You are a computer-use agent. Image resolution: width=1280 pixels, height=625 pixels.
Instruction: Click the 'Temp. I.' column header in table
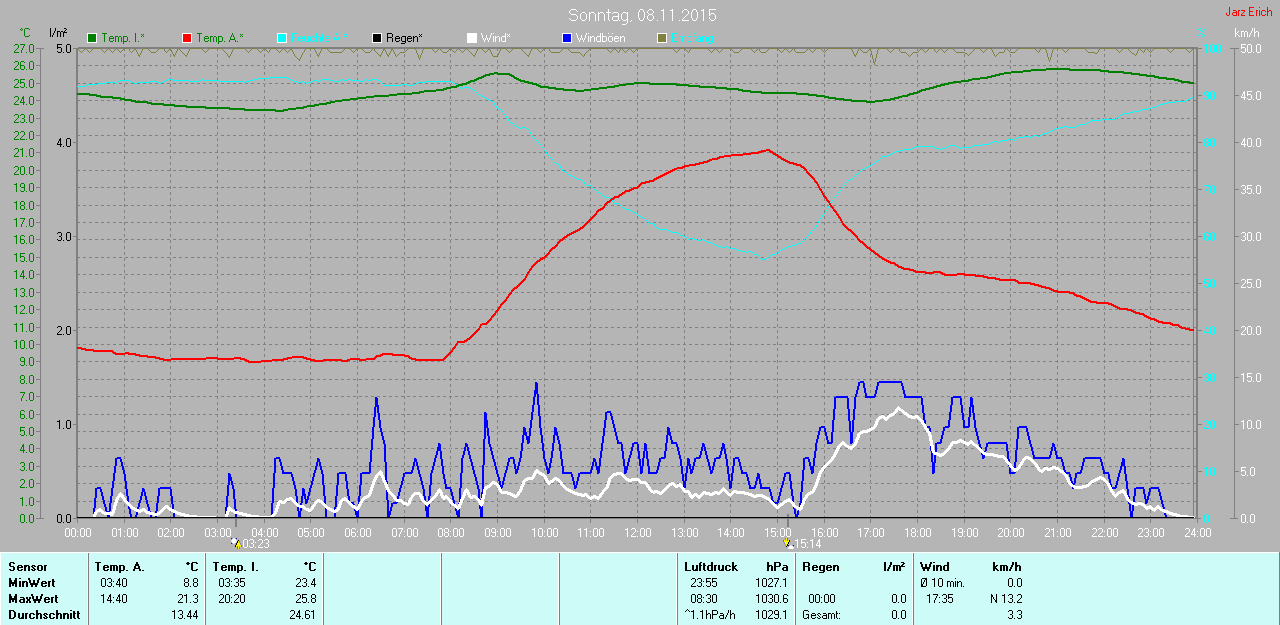click(x=234, y=567)
